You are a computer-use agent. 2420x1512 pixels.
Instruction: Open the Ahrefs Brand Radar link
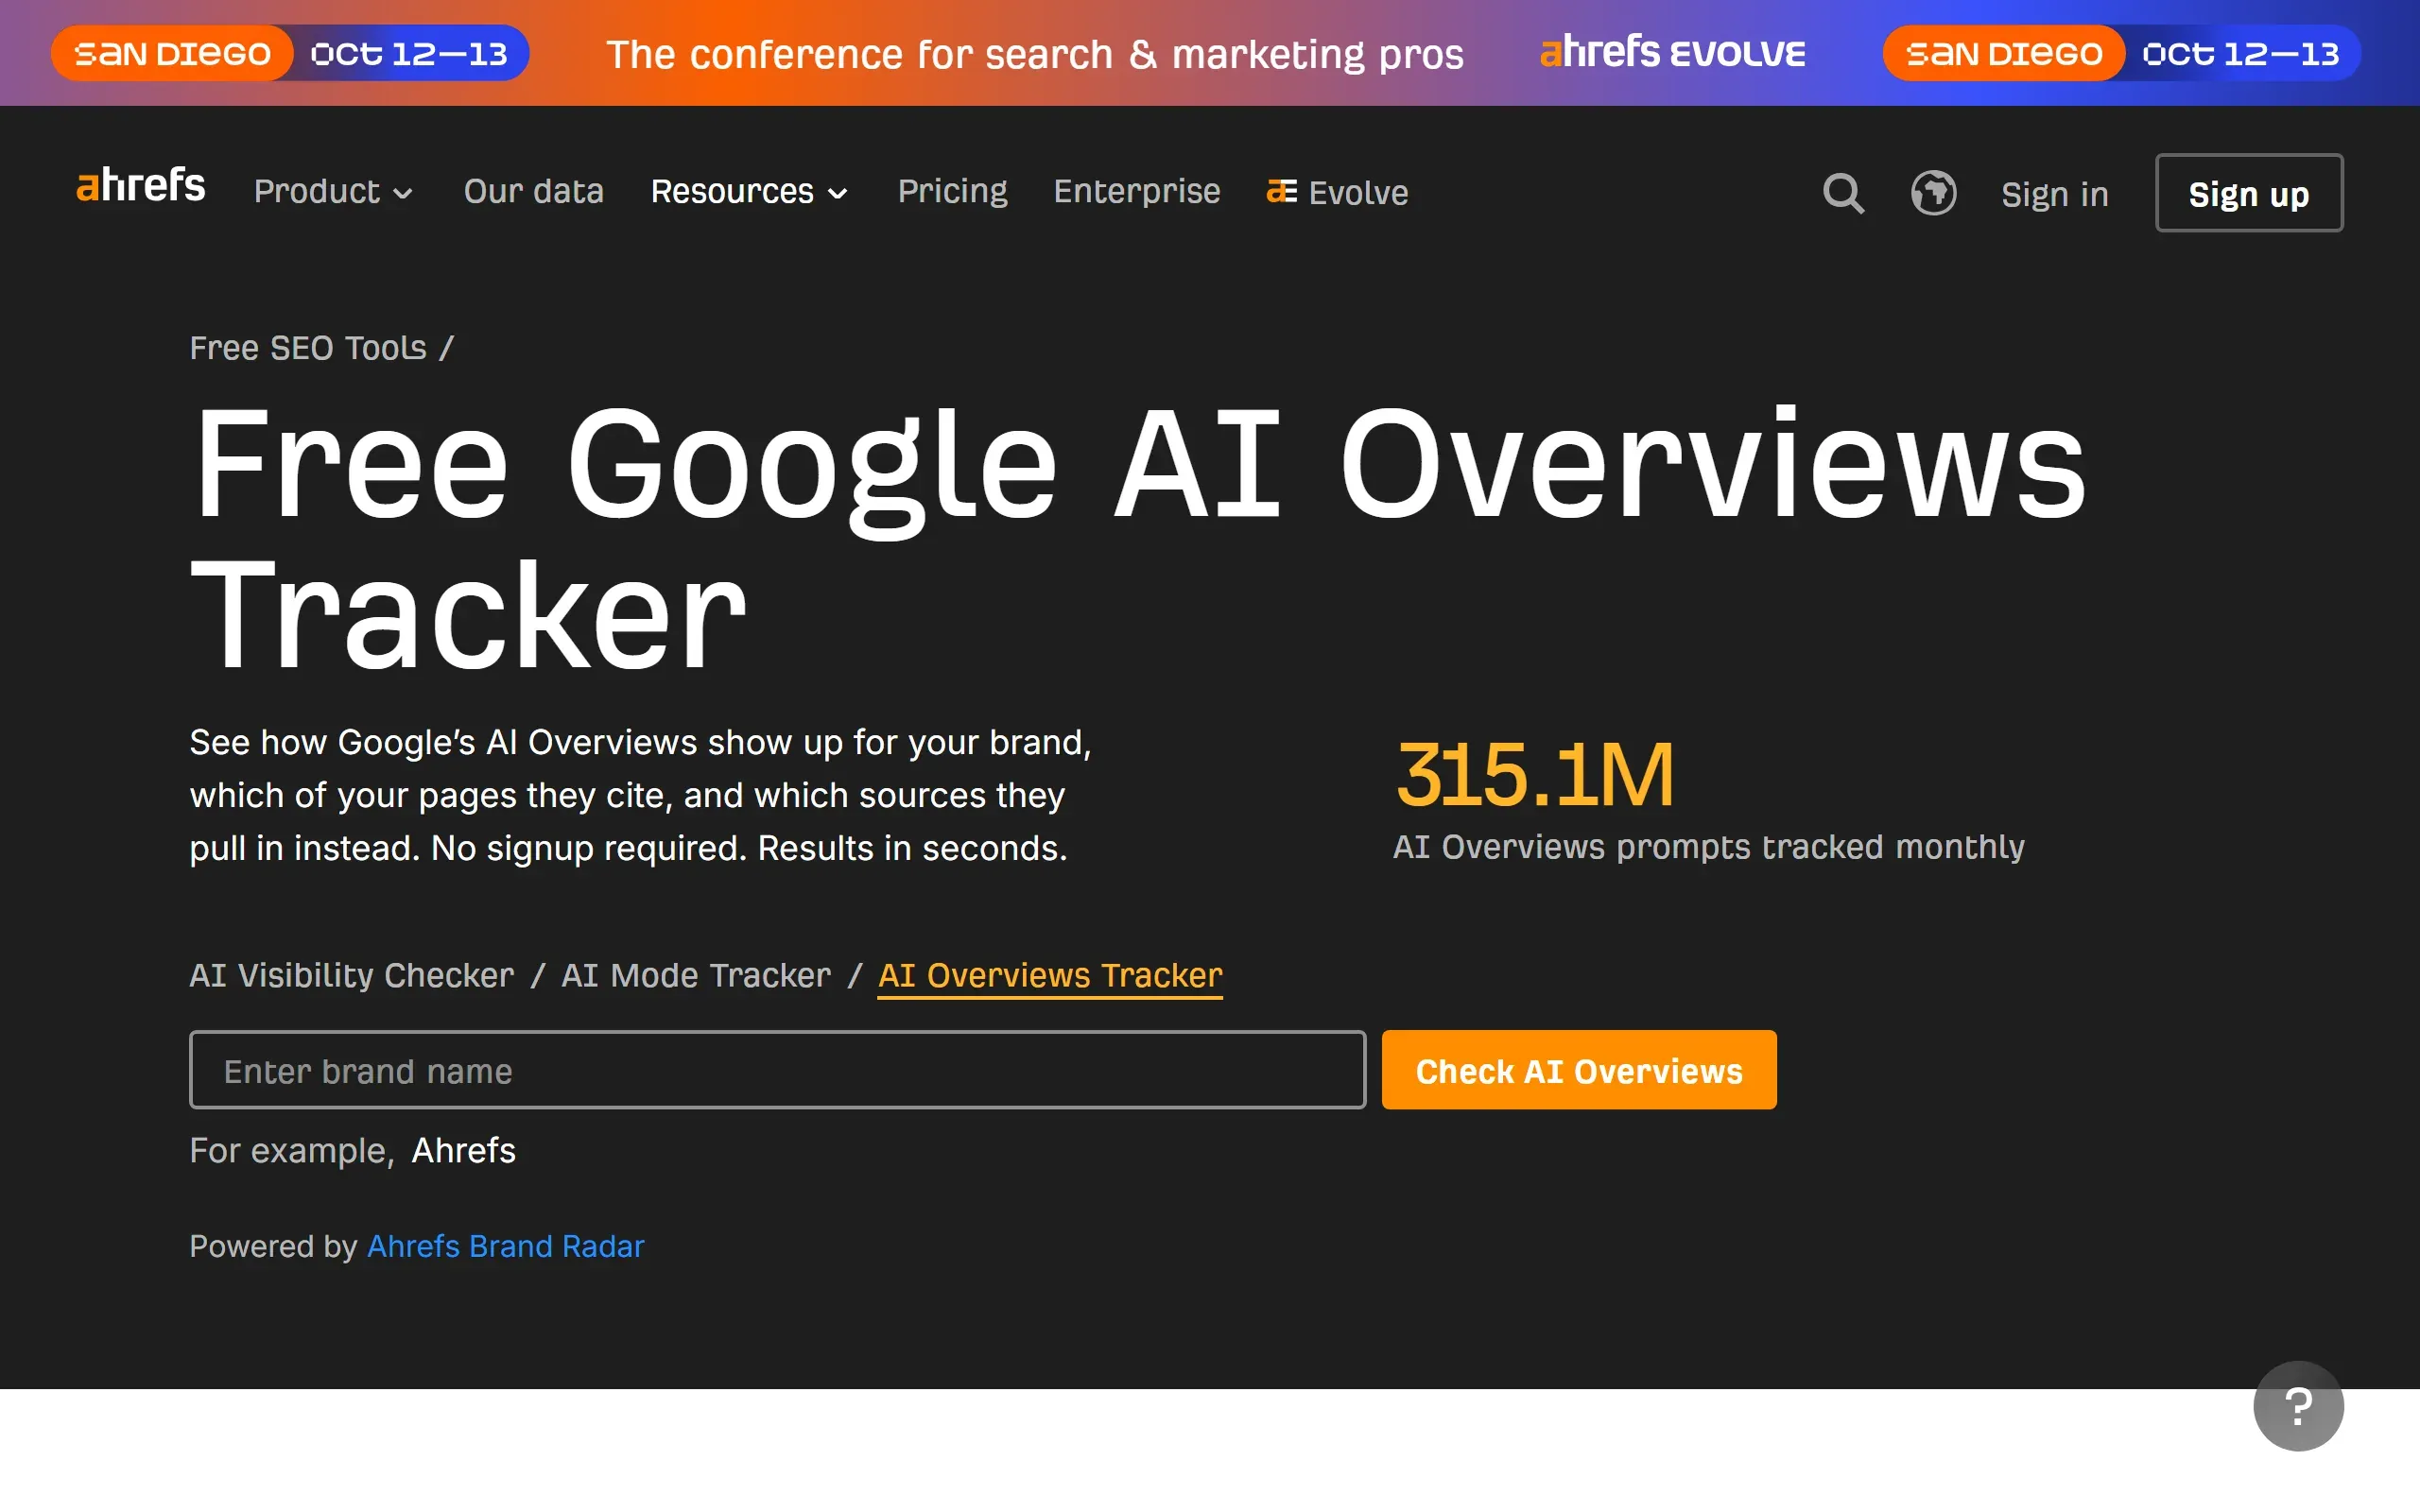pyautogui.click(x=506, y=1246)
